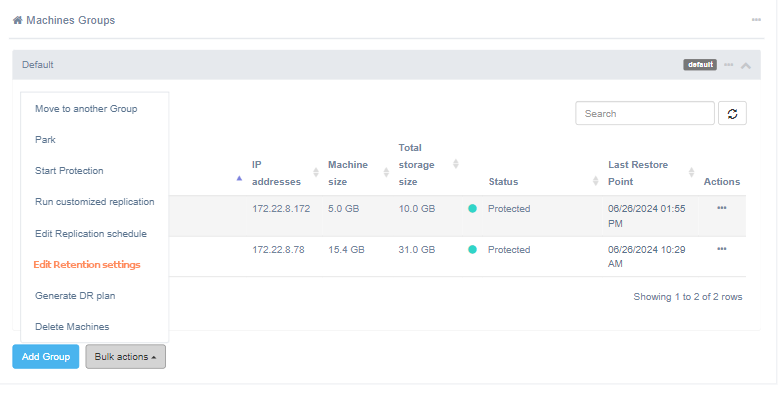
Task: Sort by the Machine size column arrows
Action: coord(386,172)
